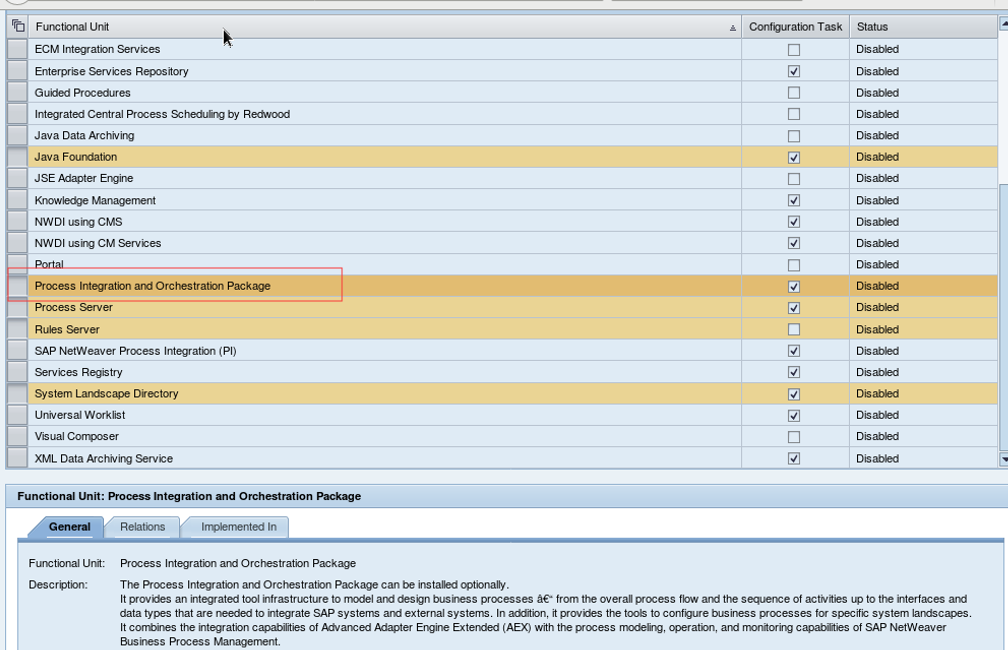Check the Rules Server configuration task

point(795,328)
